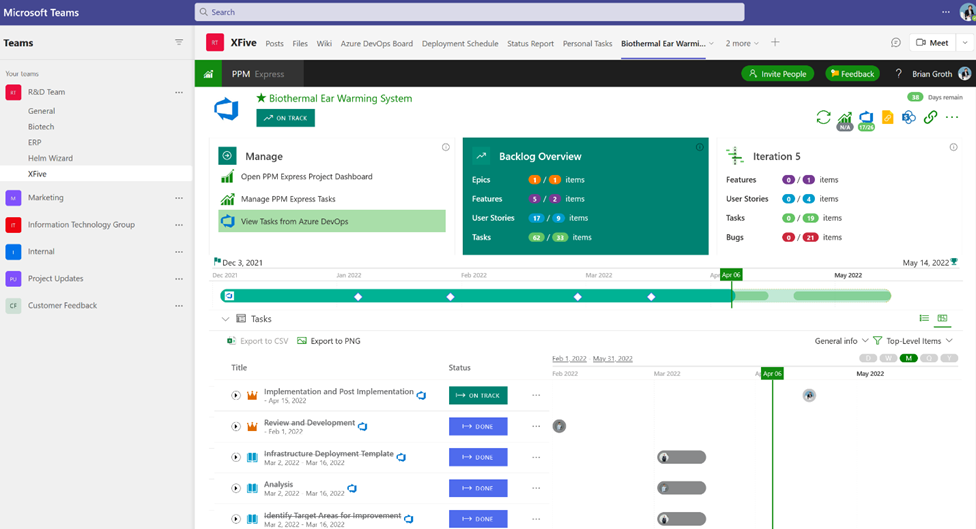Screen dimensions: 976x529
Task: Expand Infrastructure Deployment Template row
Action: 236,457
